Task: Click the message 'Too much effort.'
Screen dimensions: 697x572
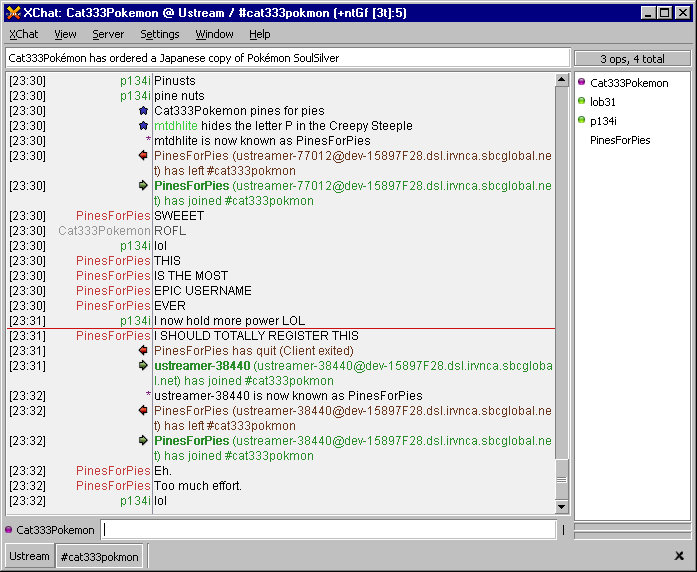Action: (x=198, y=486)
